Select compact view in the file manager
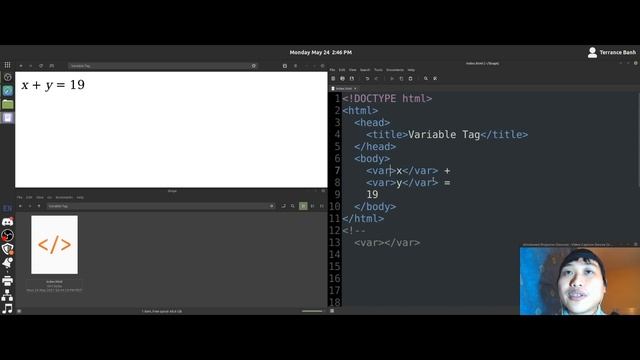The image size is (640, 360). click(322, 206)
